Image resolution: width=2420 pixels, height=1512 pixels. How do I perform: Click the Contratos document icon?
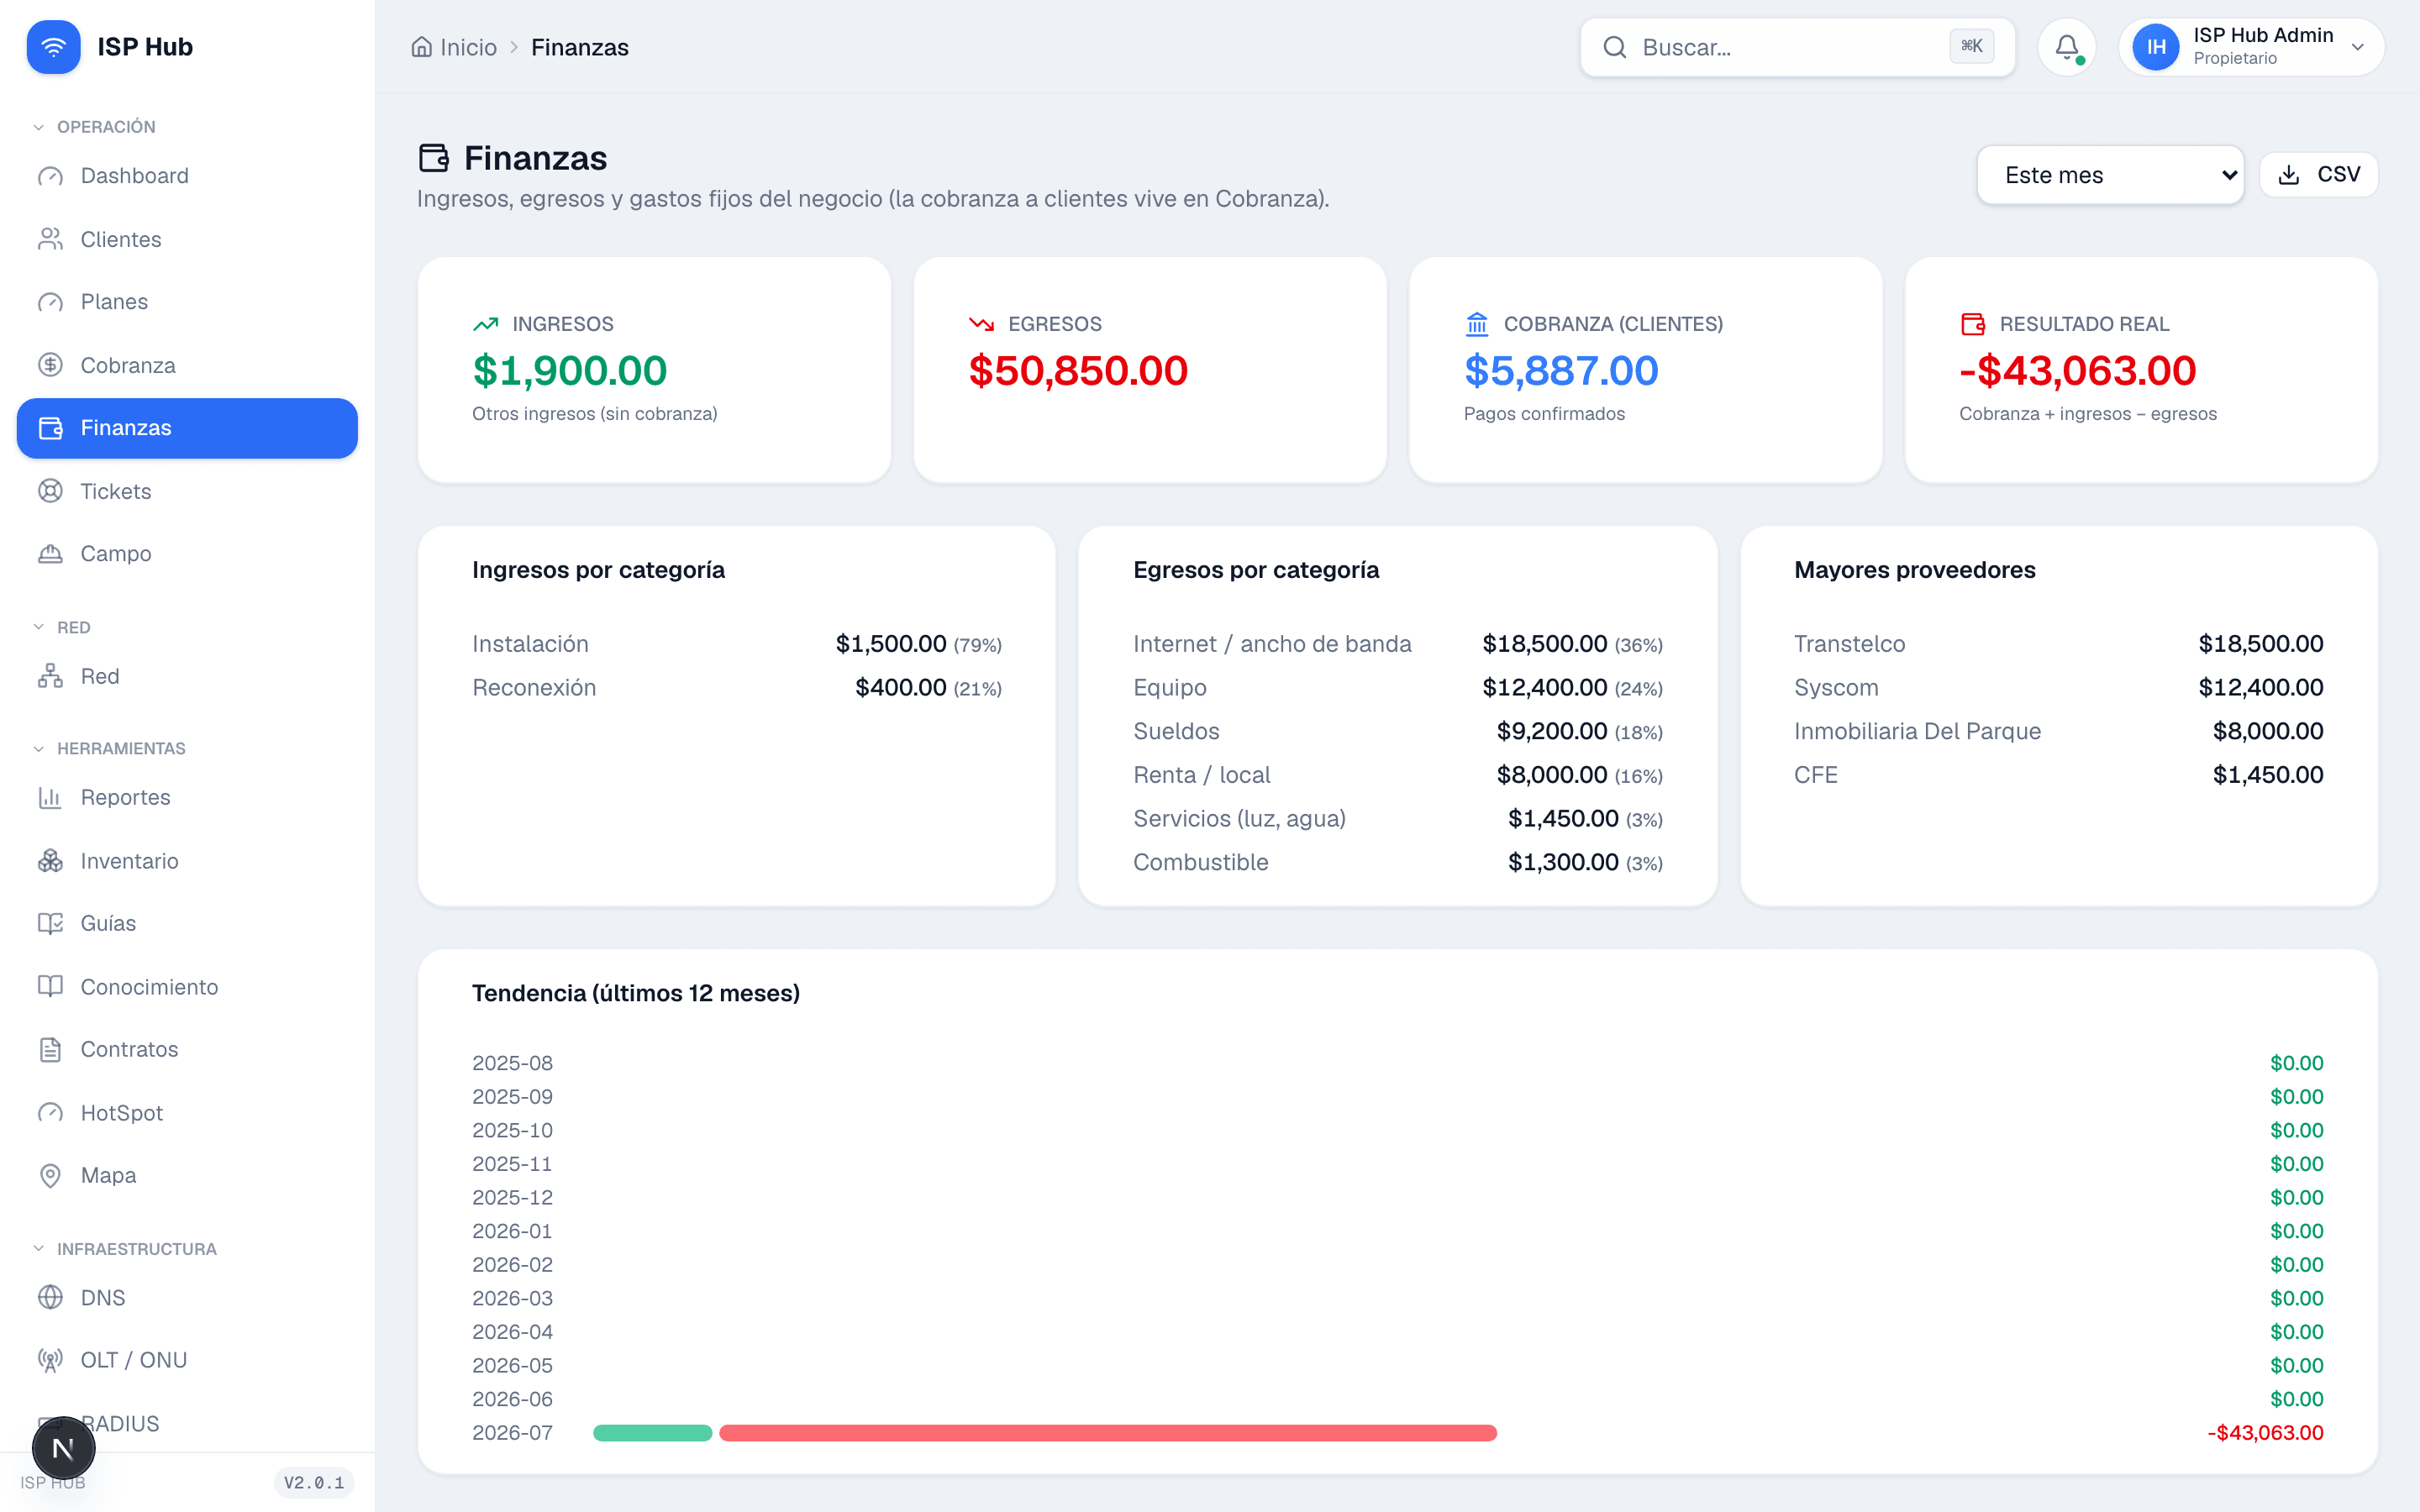pyautogui.click(x=50, y=1049)
